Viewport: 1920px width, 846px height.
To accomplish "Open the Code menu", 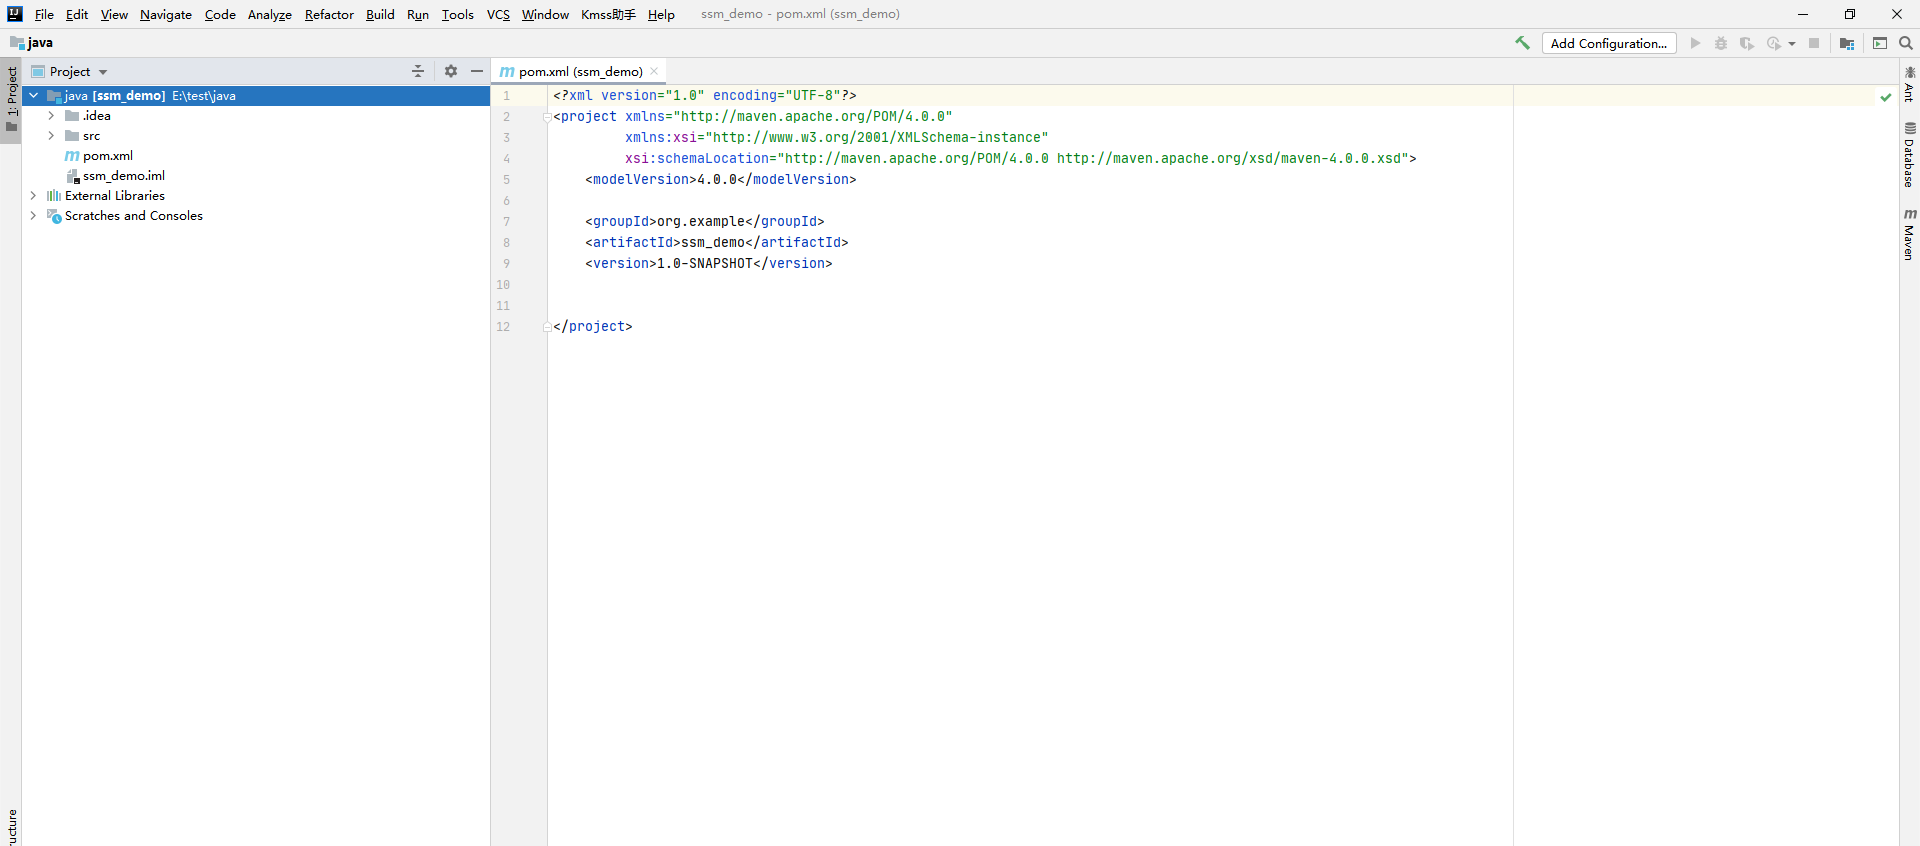I will pos(220,14).
